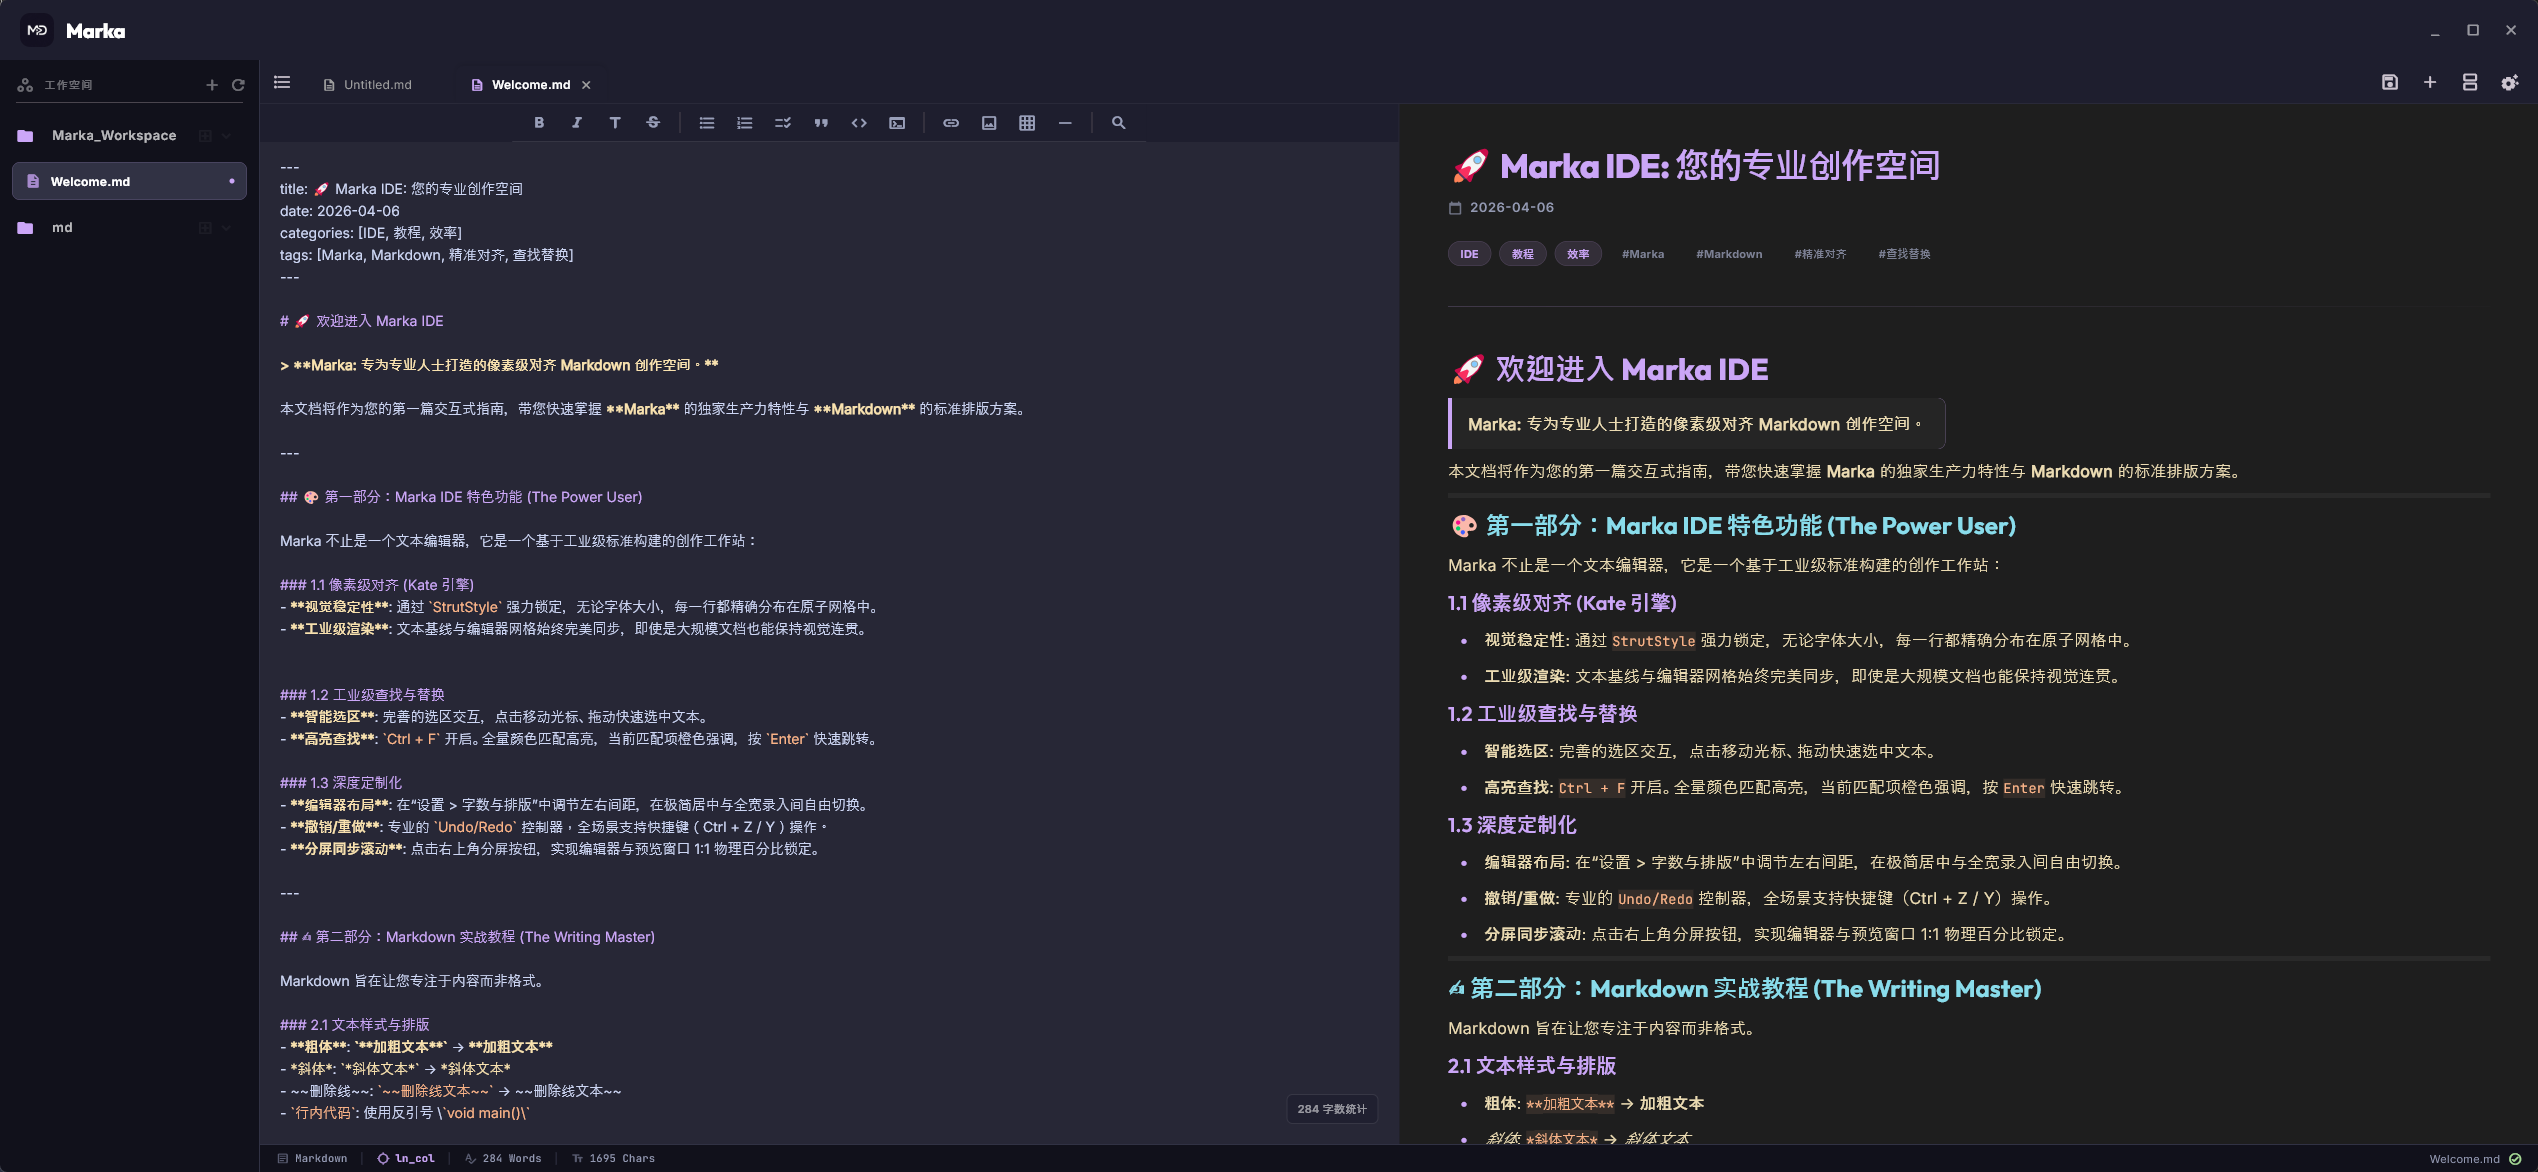Image resolution: width=2538 pixels, height=1172 pixels.
Task: Switch to the Untitled.md tab
Action: [x=368, y=85]
